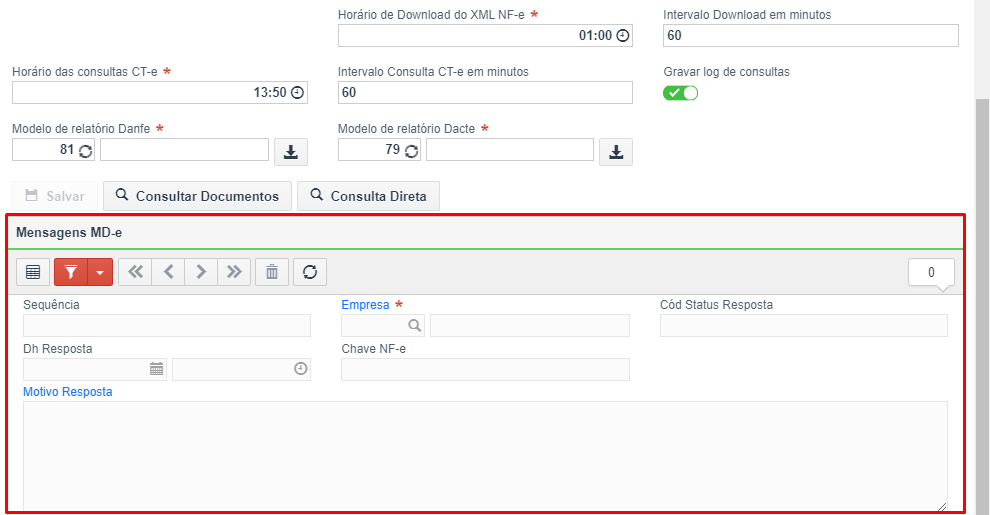Image resolution: width=990 pixels, height=515 pixels.
Task: Open calendar picker in Dh Resposta
Action: (157, 369)
